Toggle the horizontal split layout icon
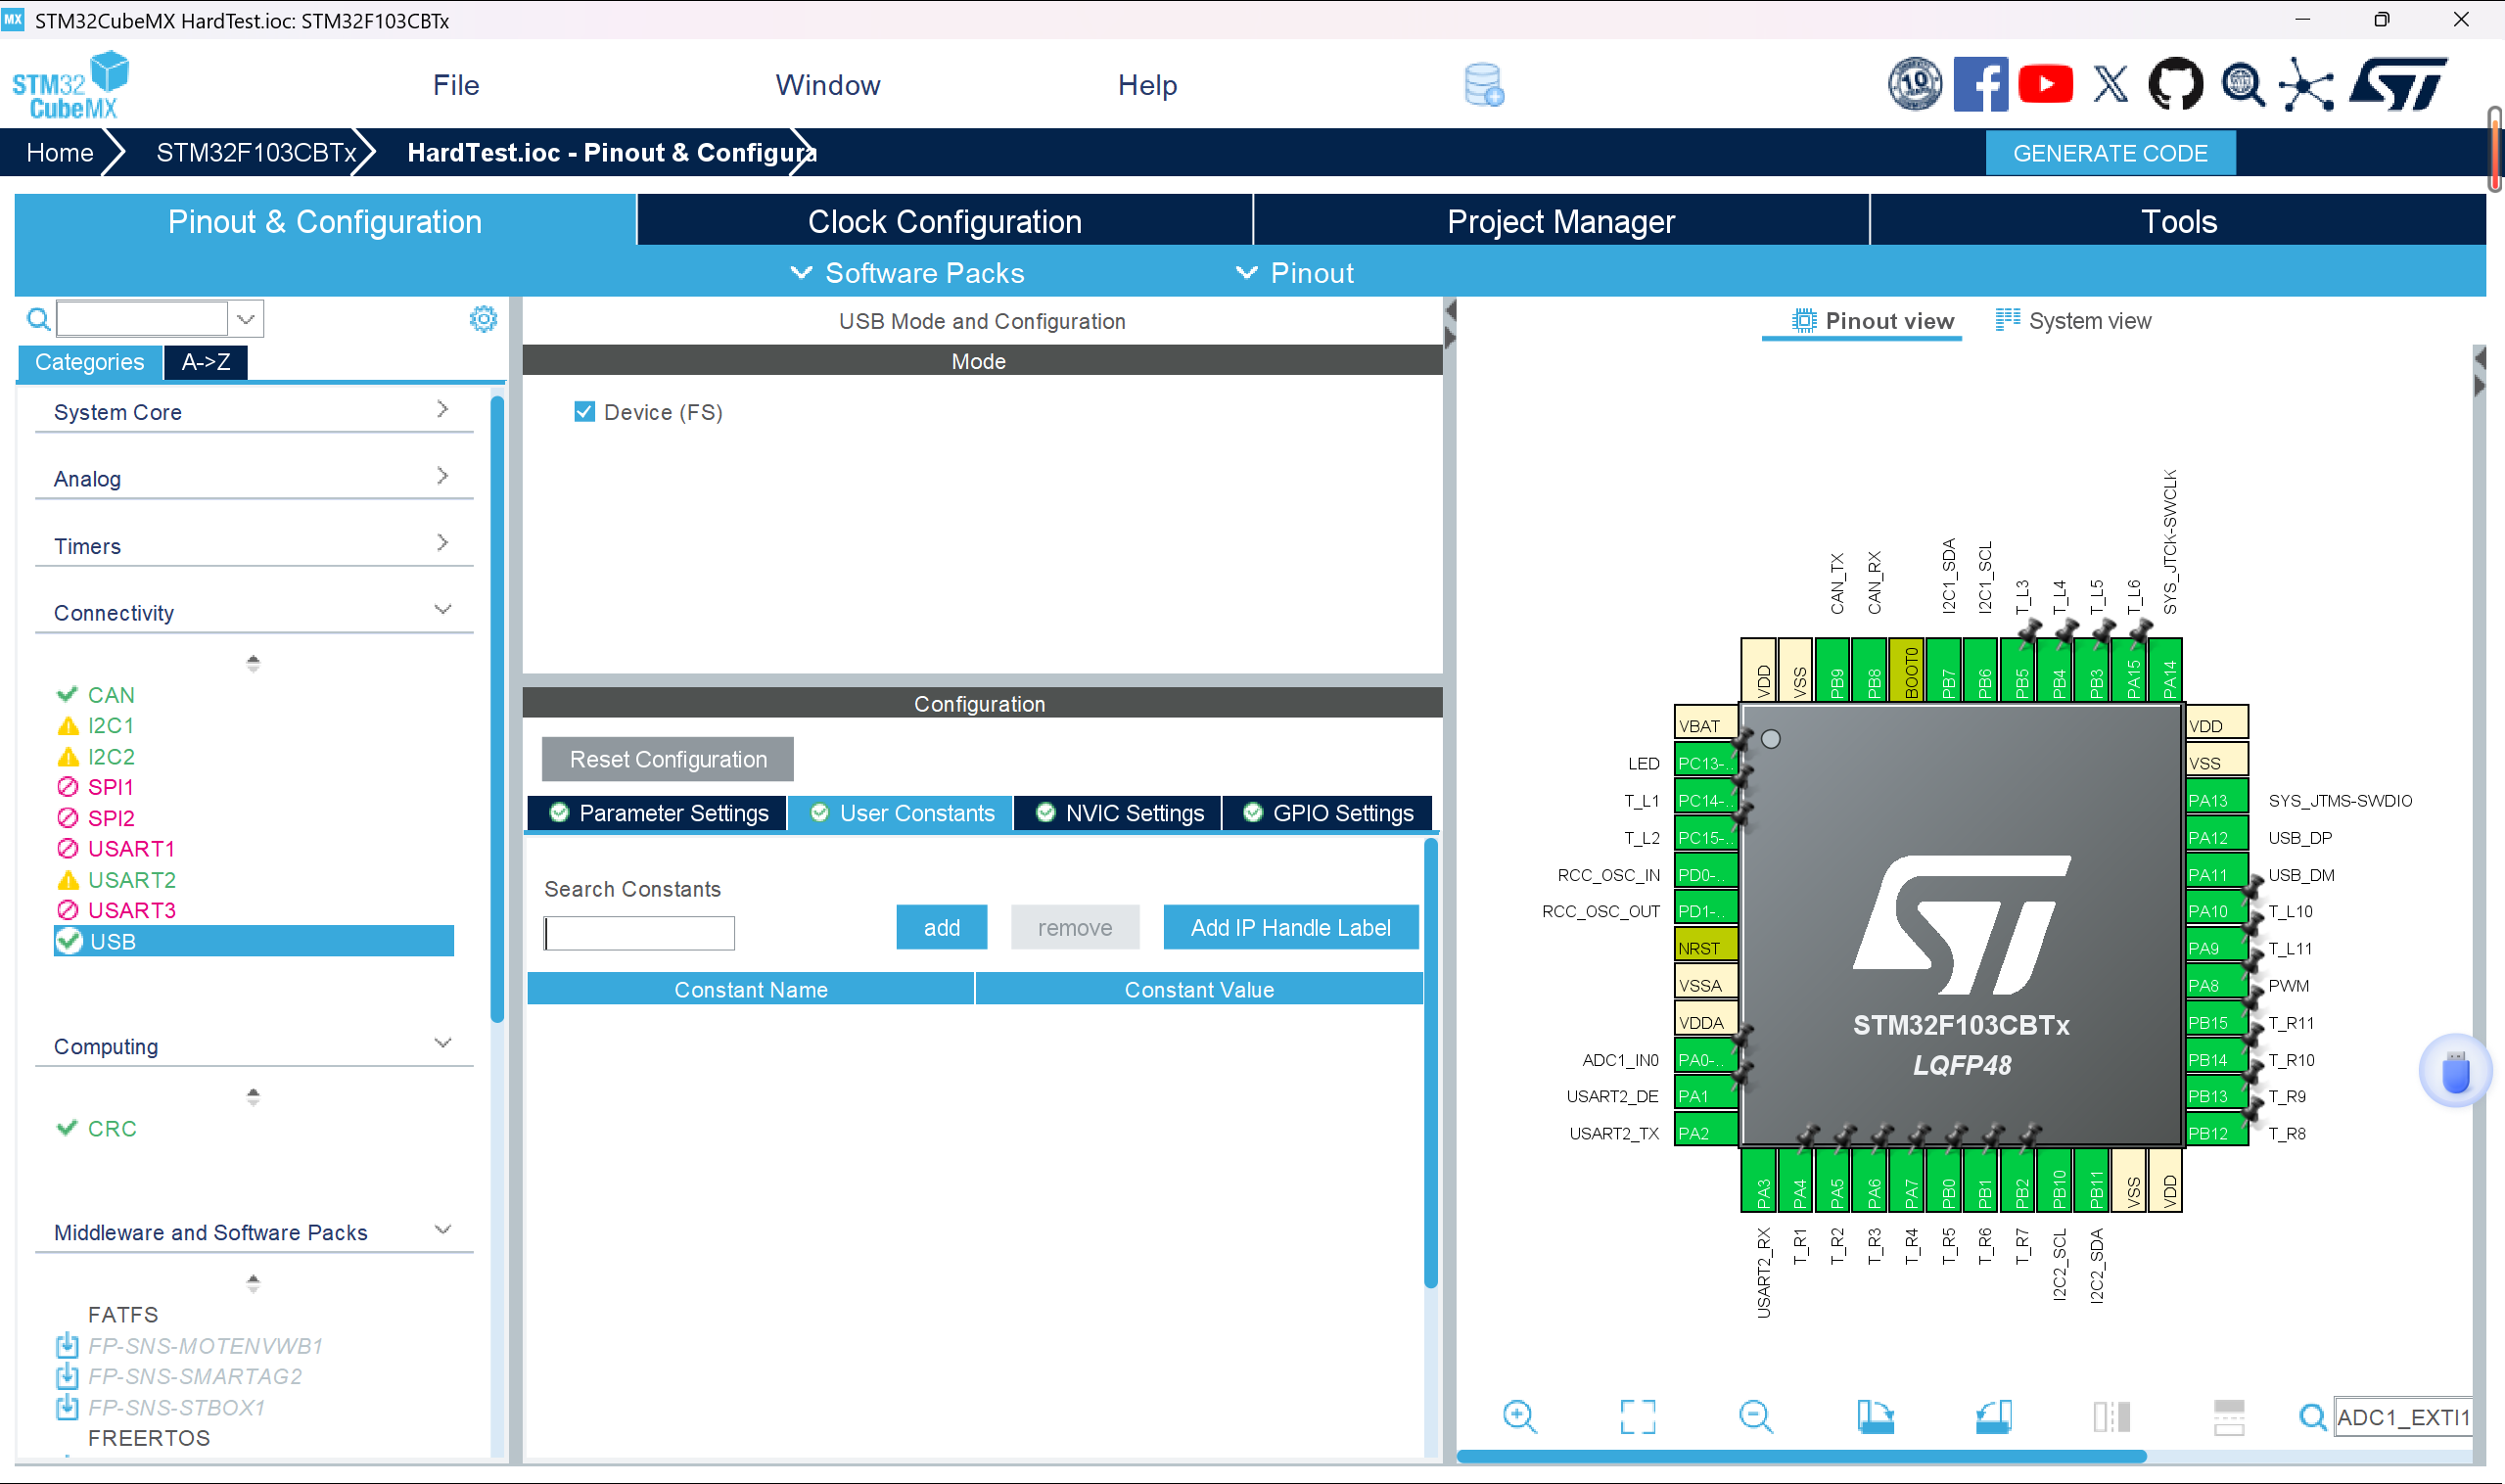Viewport: 2505px width, 1484px height. 2229,1417
